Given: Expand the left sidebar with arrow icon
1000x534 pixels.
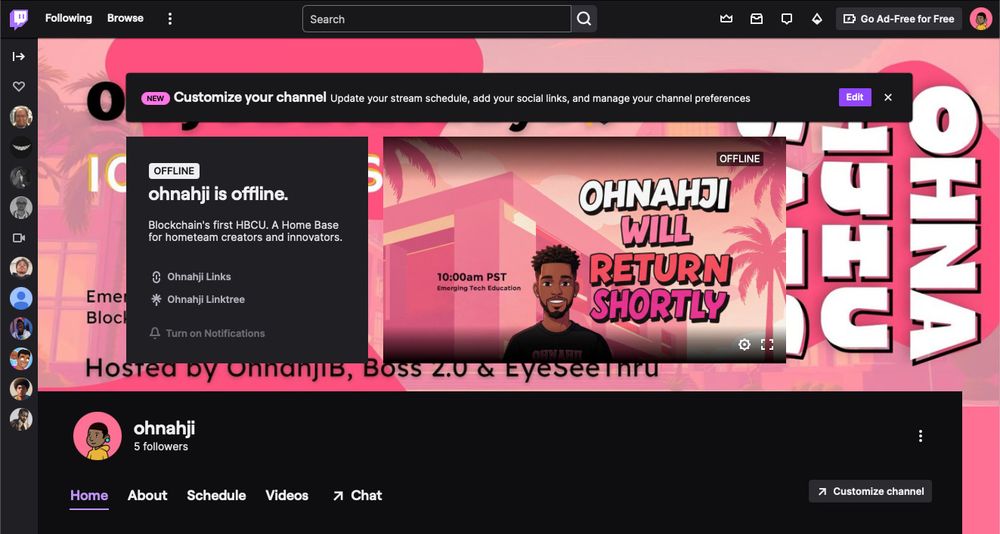Looking at the screenshot, I should [x=18, y=57].
